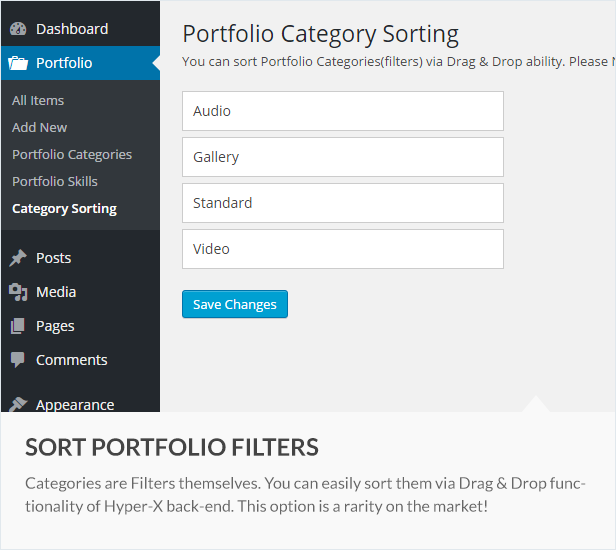Screen dimensions: 616x550
Task: Open the Media menu label
Action: 56,292
